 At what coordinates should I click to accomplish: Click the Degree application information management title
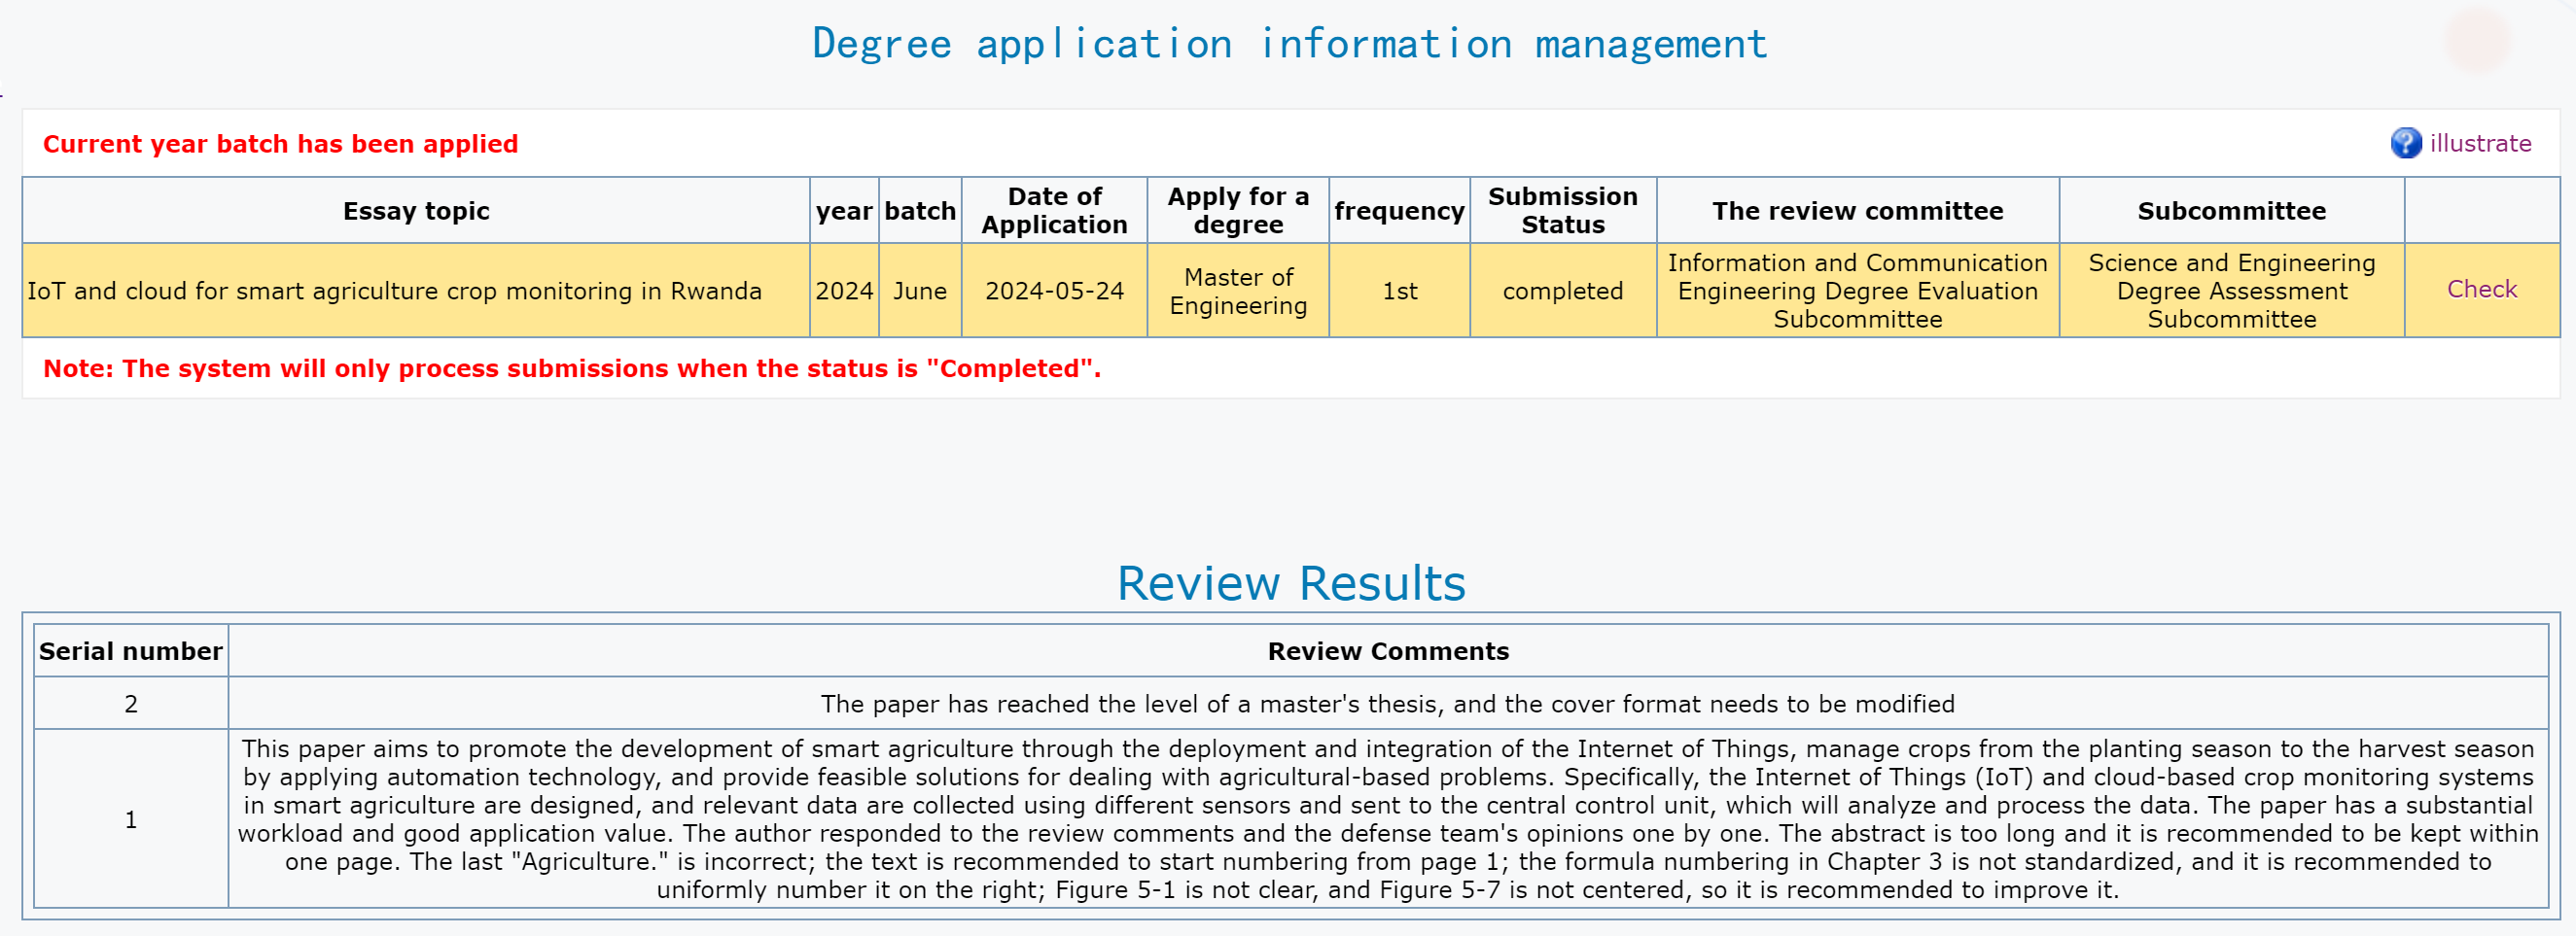(1289, 44)
